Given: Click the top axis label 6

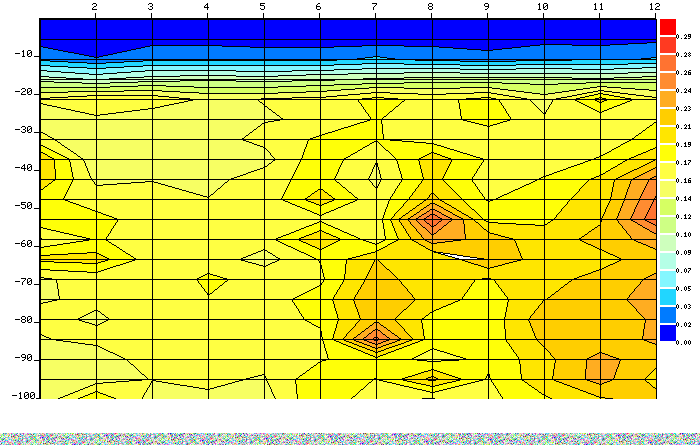Looking at the screenshot, I should [x=318, y=7].
